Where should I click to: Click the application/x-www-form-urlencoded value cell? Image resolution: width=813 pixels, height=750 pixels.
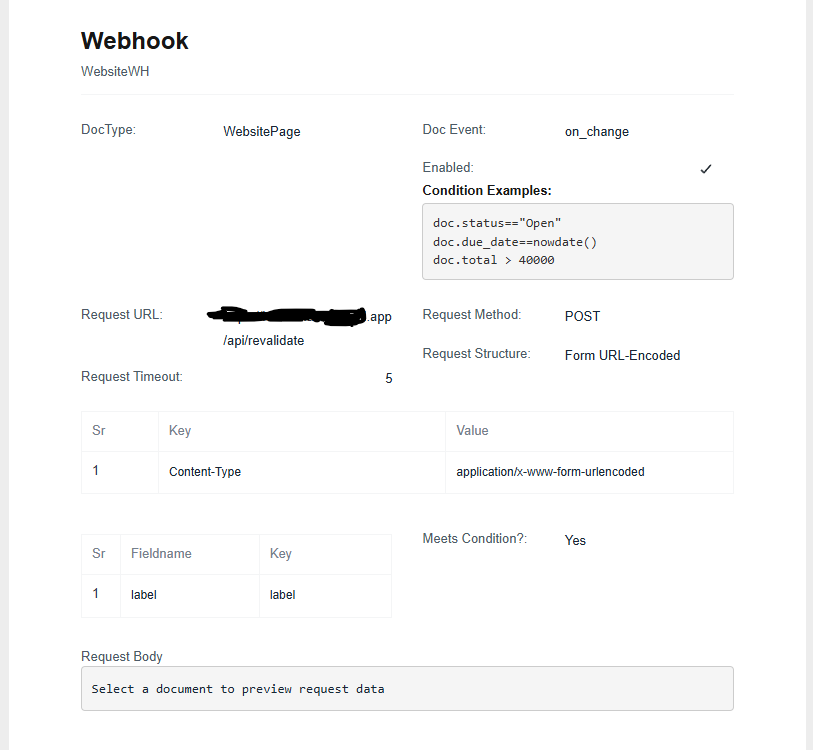(590, 472)
